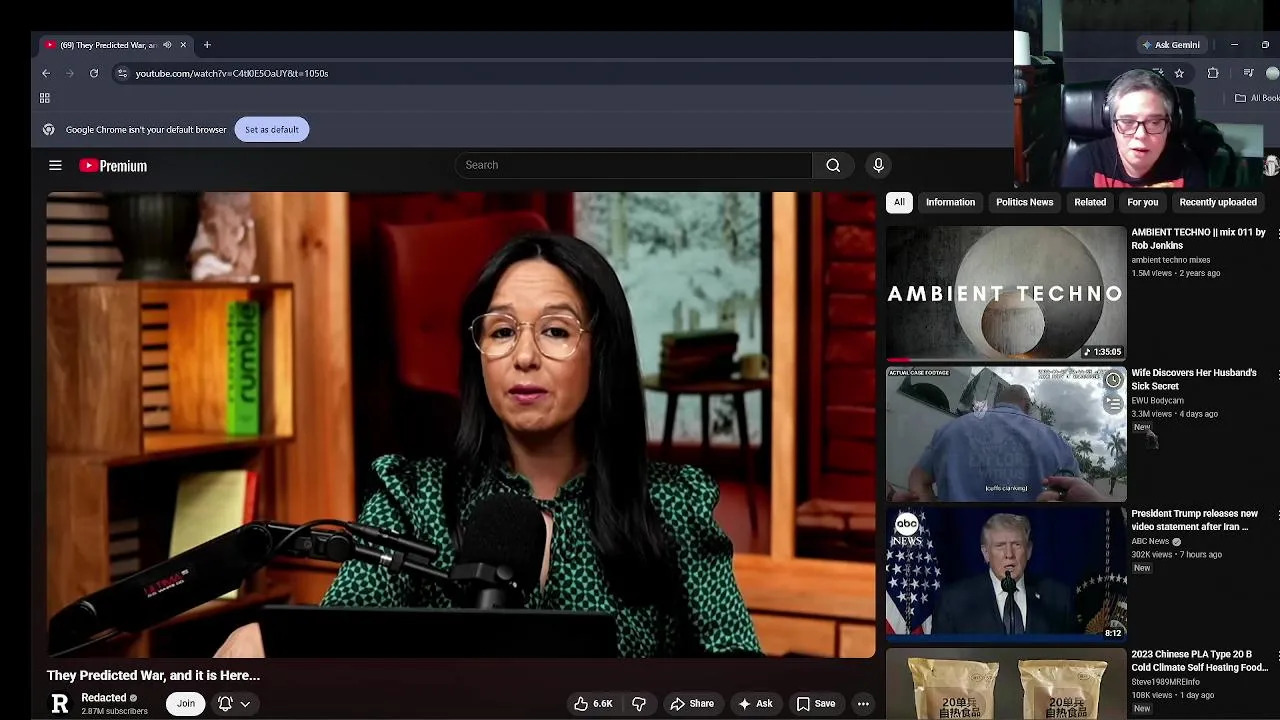Add bodycam video to queue
This screenshot has width=1280, height=720.
click(1113, 404)
